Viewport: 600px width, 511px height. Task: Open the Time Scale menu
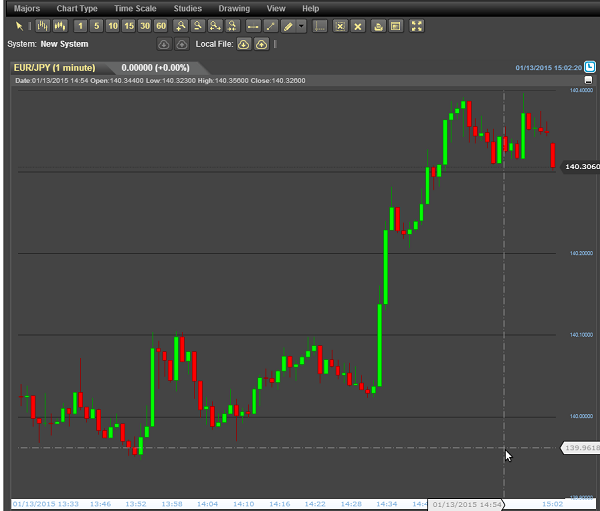coord(135,8)
